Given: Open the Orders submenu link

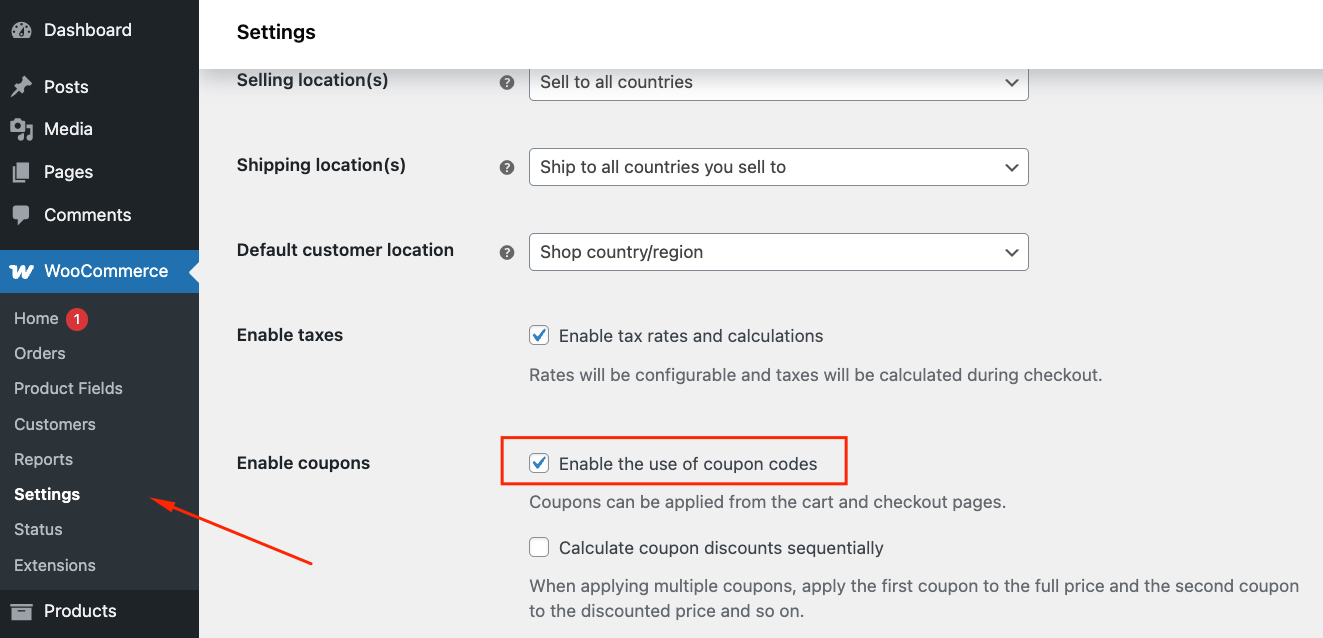Looking at the screenshot, I should point(40,353).
